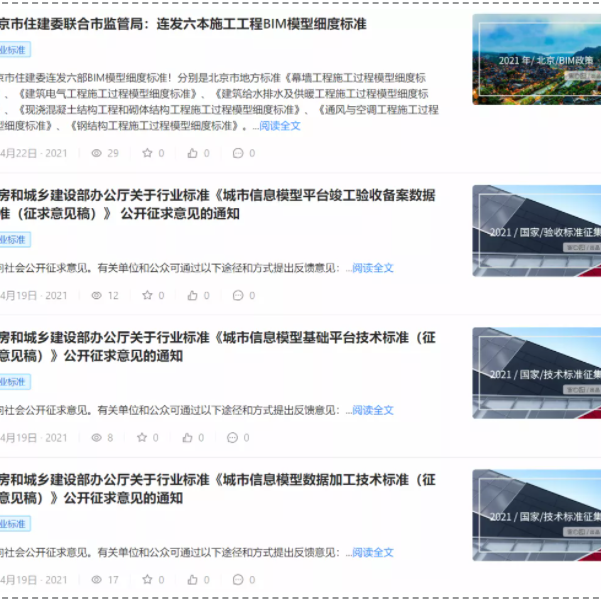Click 阅读全文 for the Beijing BIM article
Screen dimensions: 601x601
pos(279,126)
